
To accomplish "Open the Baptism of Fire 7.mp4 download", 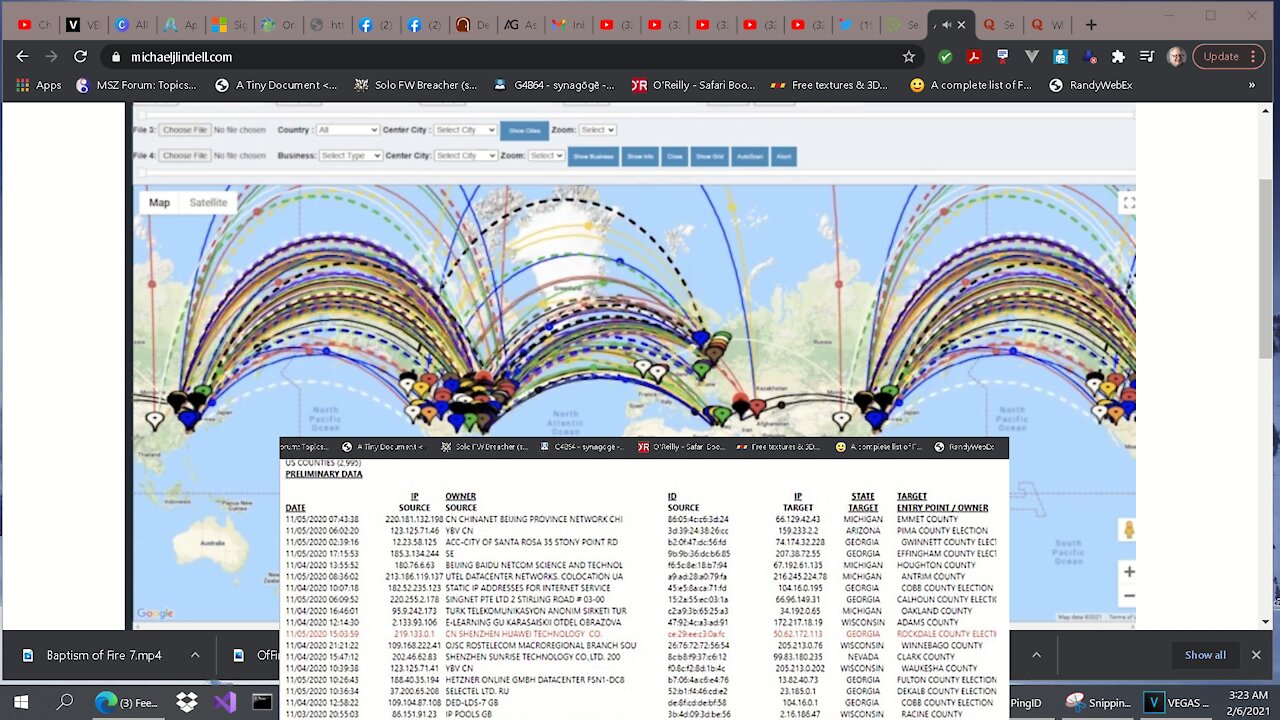I will pos(103,655).
